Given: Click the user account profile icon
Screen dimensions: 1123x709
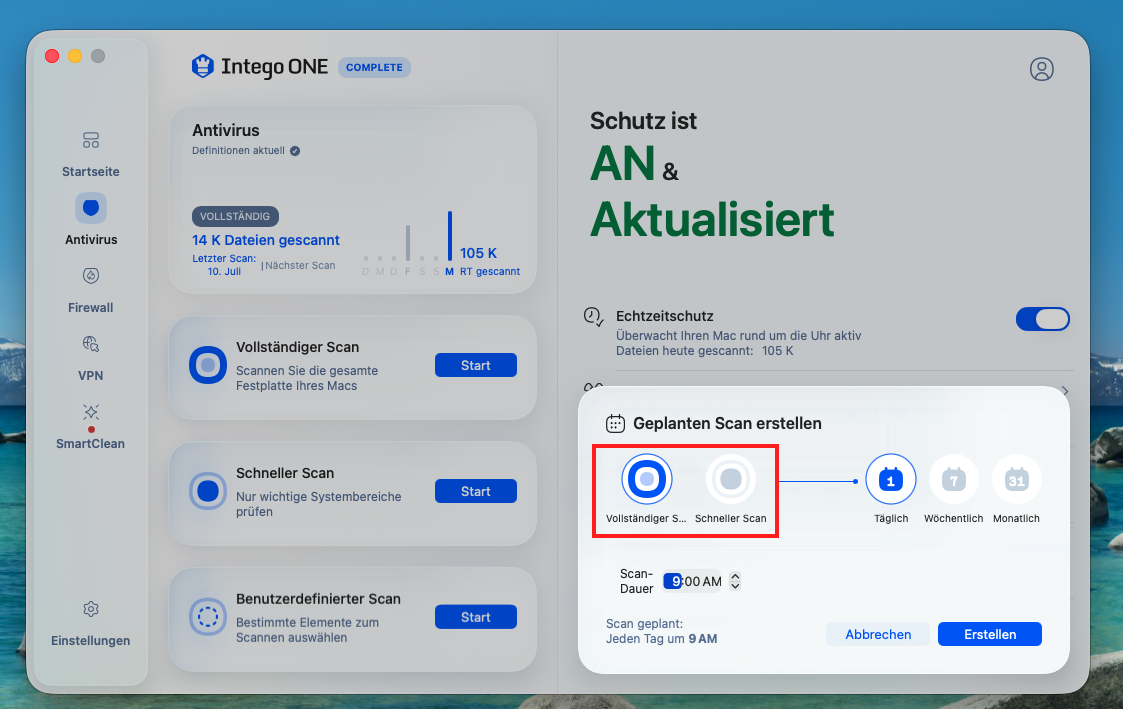Looking at the screenshot, I should click(x=1041, y=69).
